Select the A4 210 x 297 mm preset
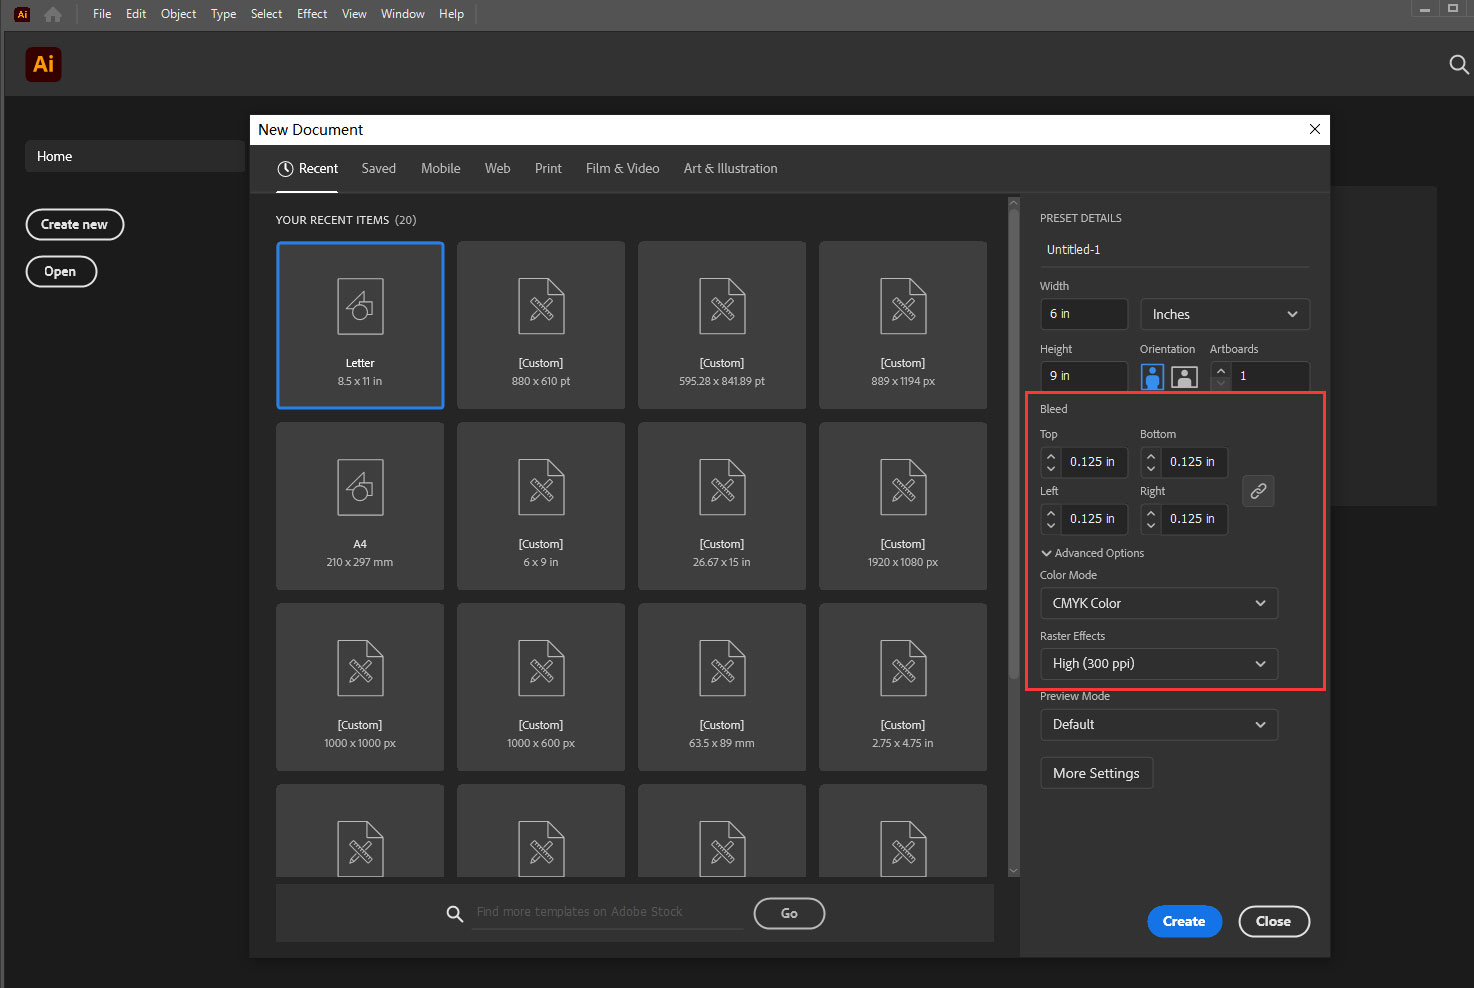Viewport: 1474px width, 988px height. point(360,506)
